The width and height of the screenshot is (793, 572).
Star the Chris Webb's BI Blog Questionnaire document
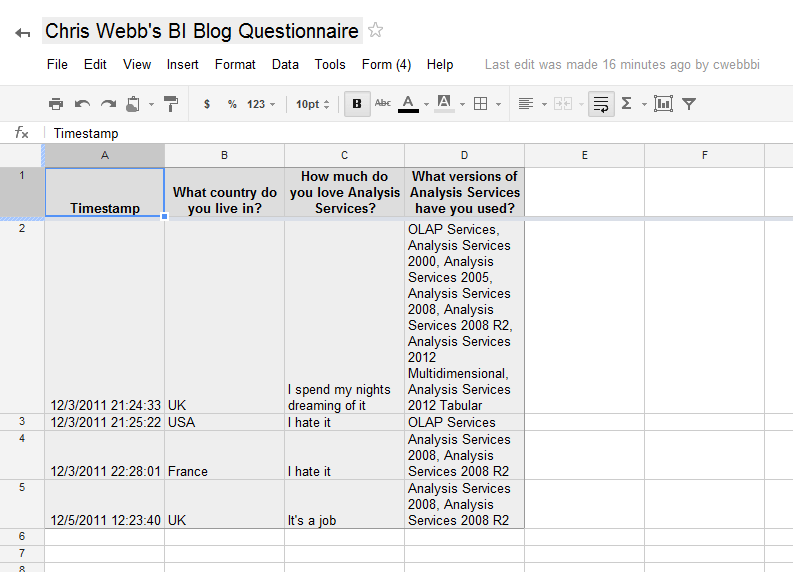tap(375, 30)
